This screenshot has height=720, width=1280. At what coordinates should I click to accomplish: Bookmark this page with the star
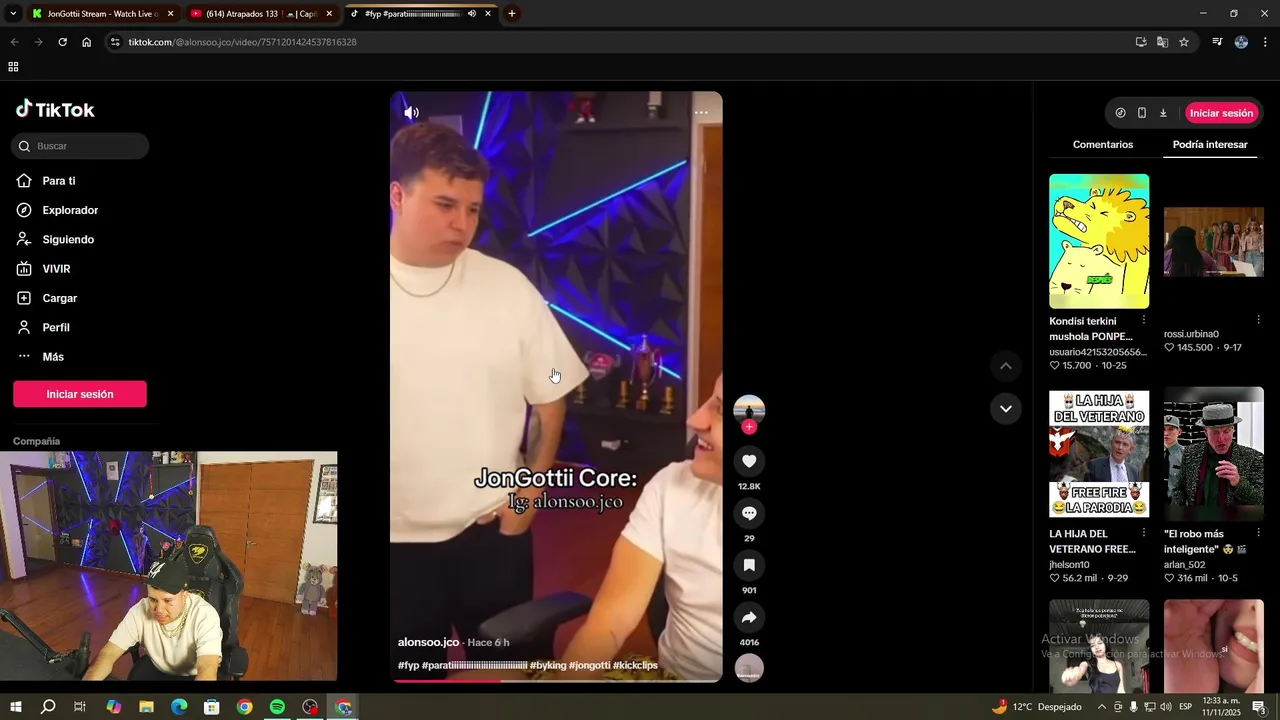[1184, 42]
